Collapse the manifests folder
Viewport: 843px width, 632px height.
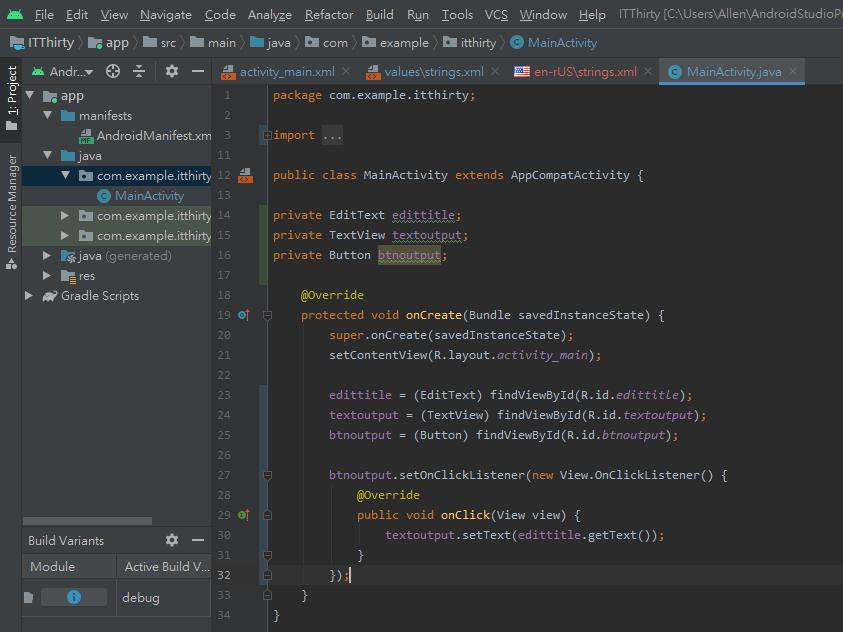(x=47, y=116)
